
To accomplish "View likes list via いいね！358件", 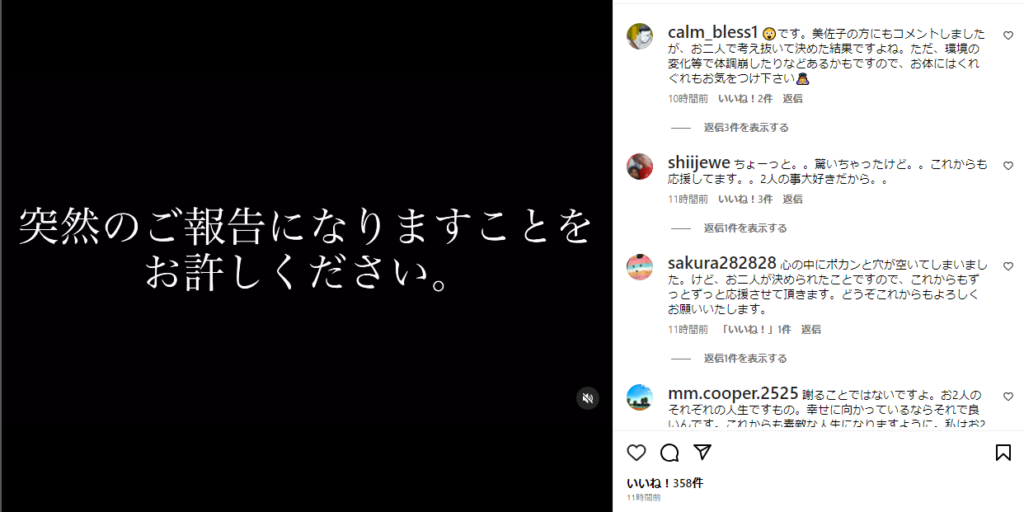I will (665, 483).
